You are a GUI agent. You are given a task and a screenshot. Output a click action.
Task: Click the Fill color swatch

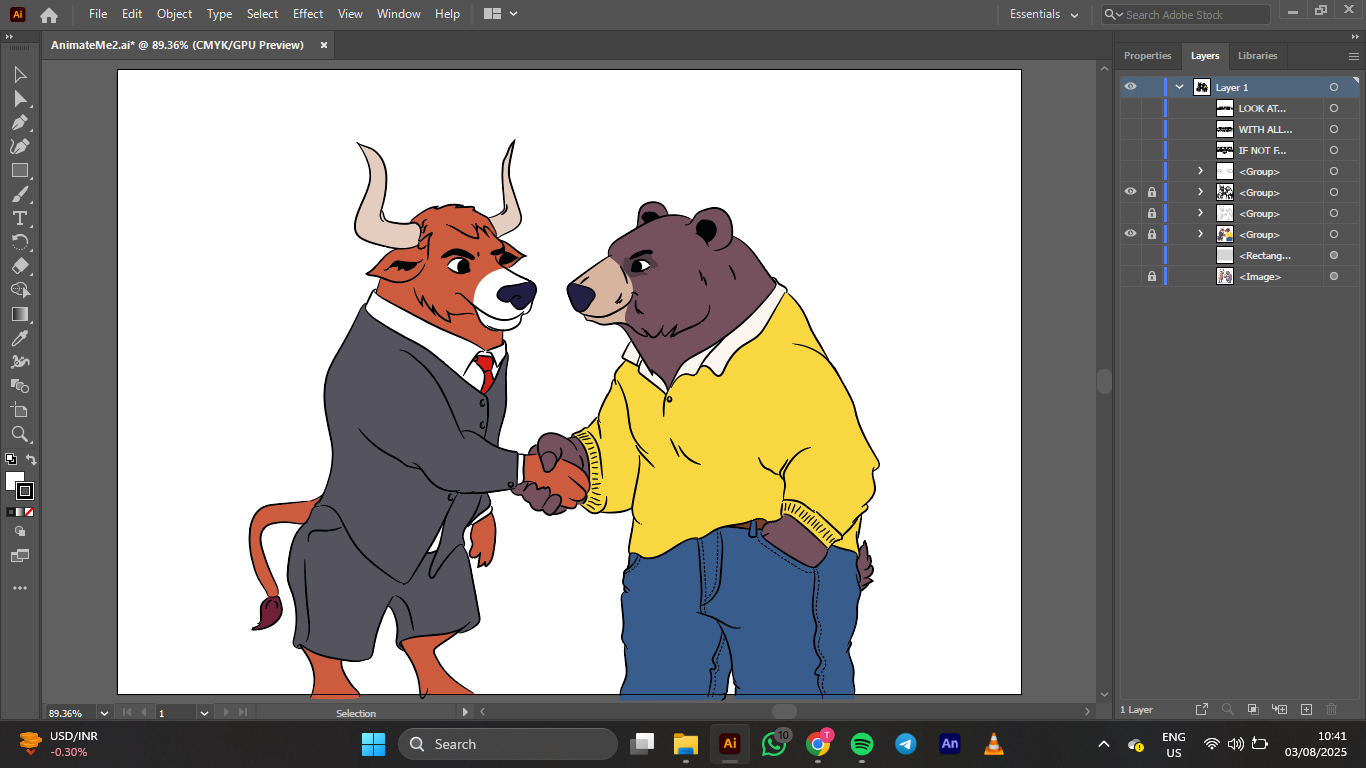[x=14, y=481]
